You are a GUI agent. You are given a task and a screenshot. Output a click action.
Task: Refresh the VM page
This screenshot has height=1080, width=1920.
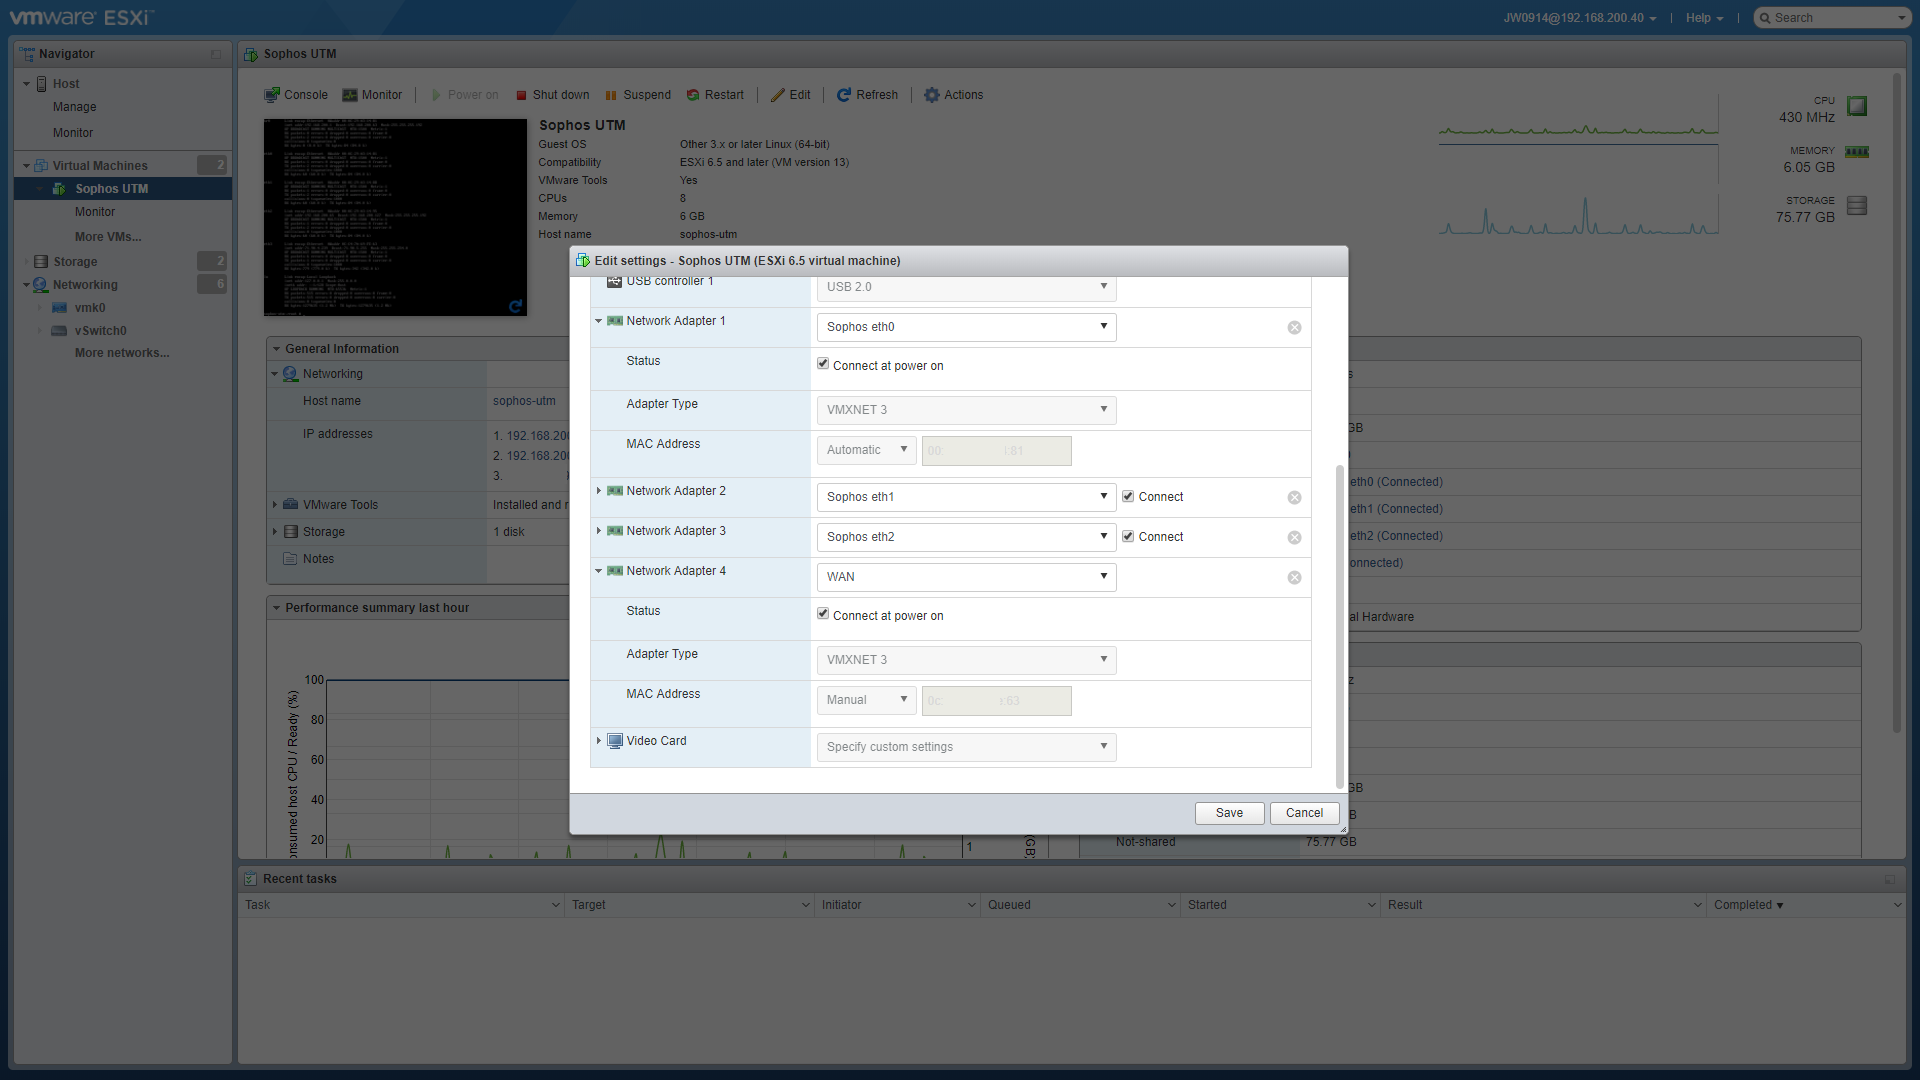coord(867,95)
